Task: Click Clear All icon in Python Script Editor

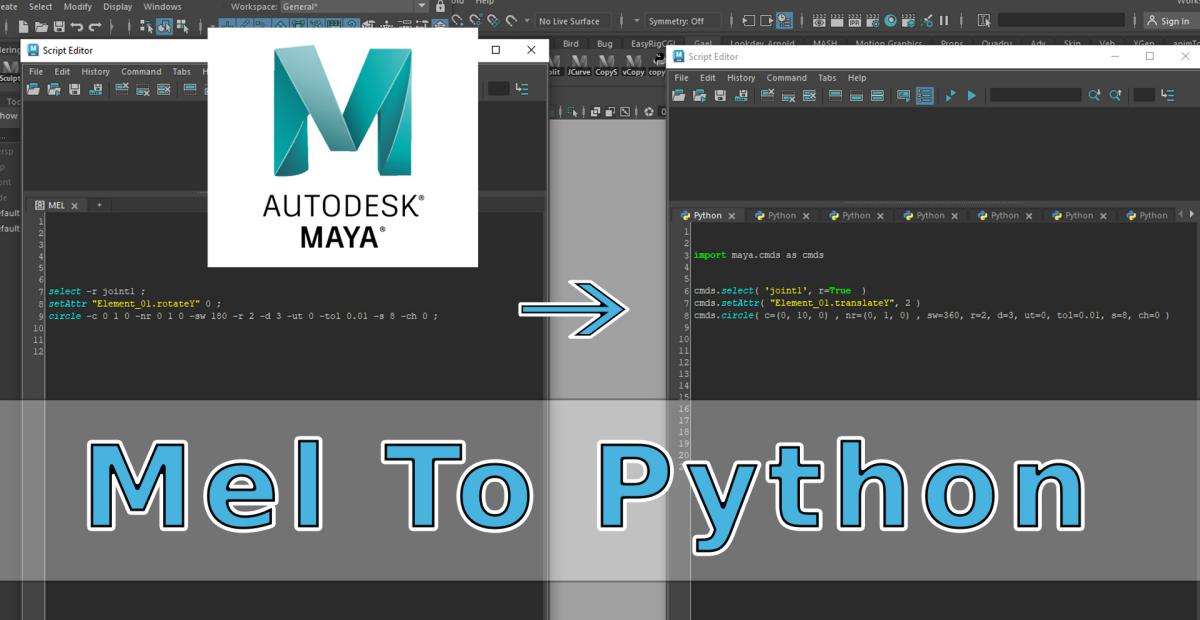Action: [810, 96]
